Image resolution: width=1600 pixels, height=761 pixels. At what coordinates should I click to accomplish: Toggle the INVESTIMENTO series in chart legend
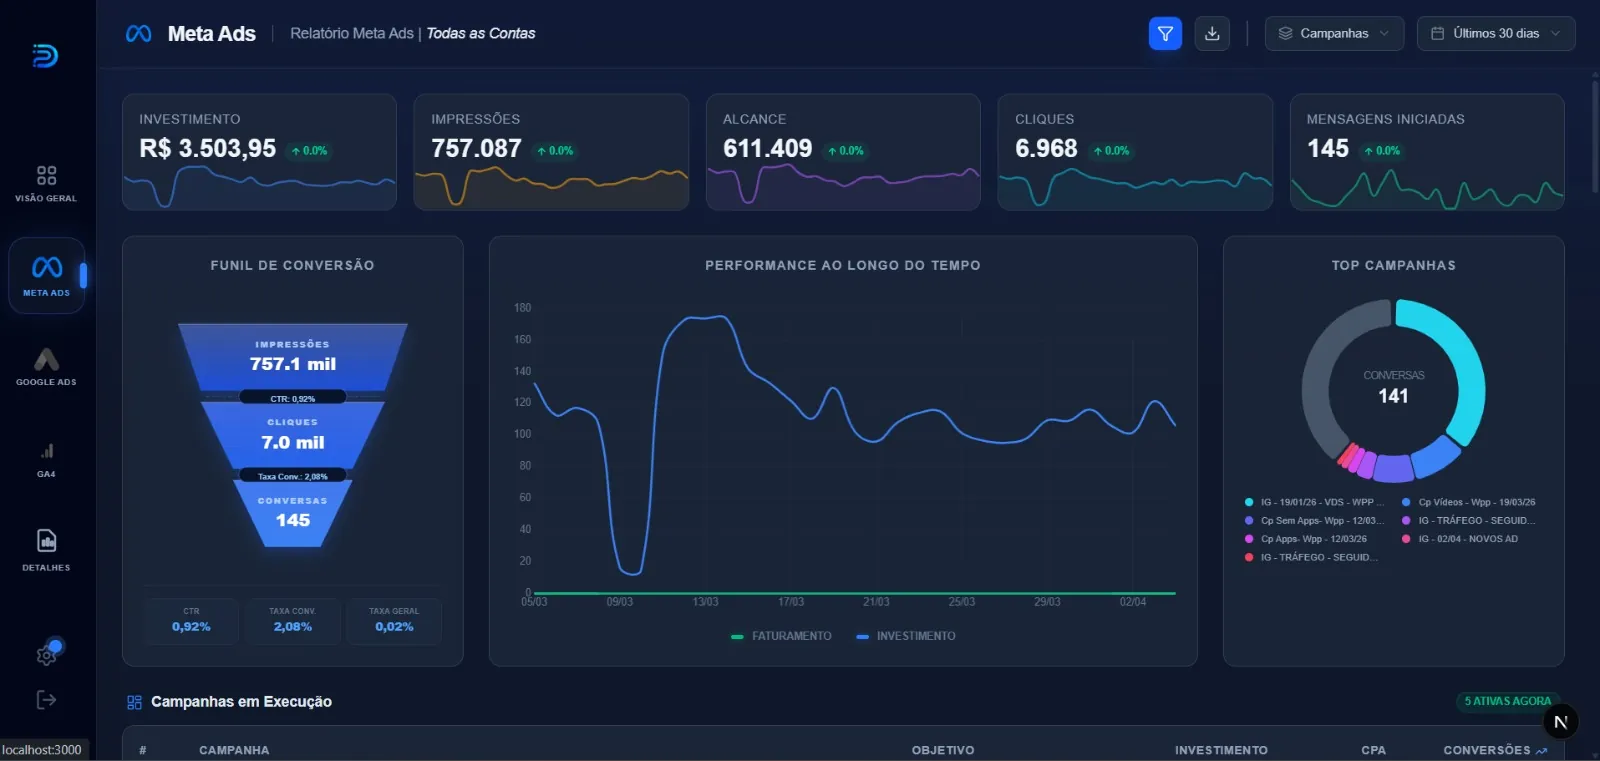pyautogui.click(x=906, y=636)
